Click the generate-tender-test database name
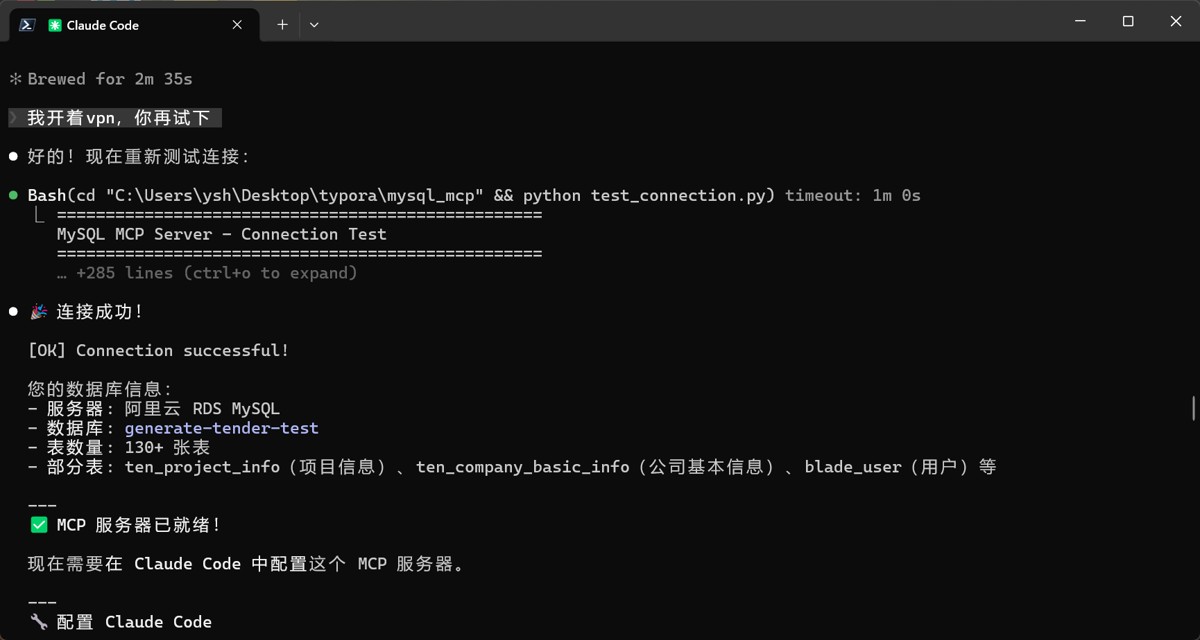 [221, 428]
